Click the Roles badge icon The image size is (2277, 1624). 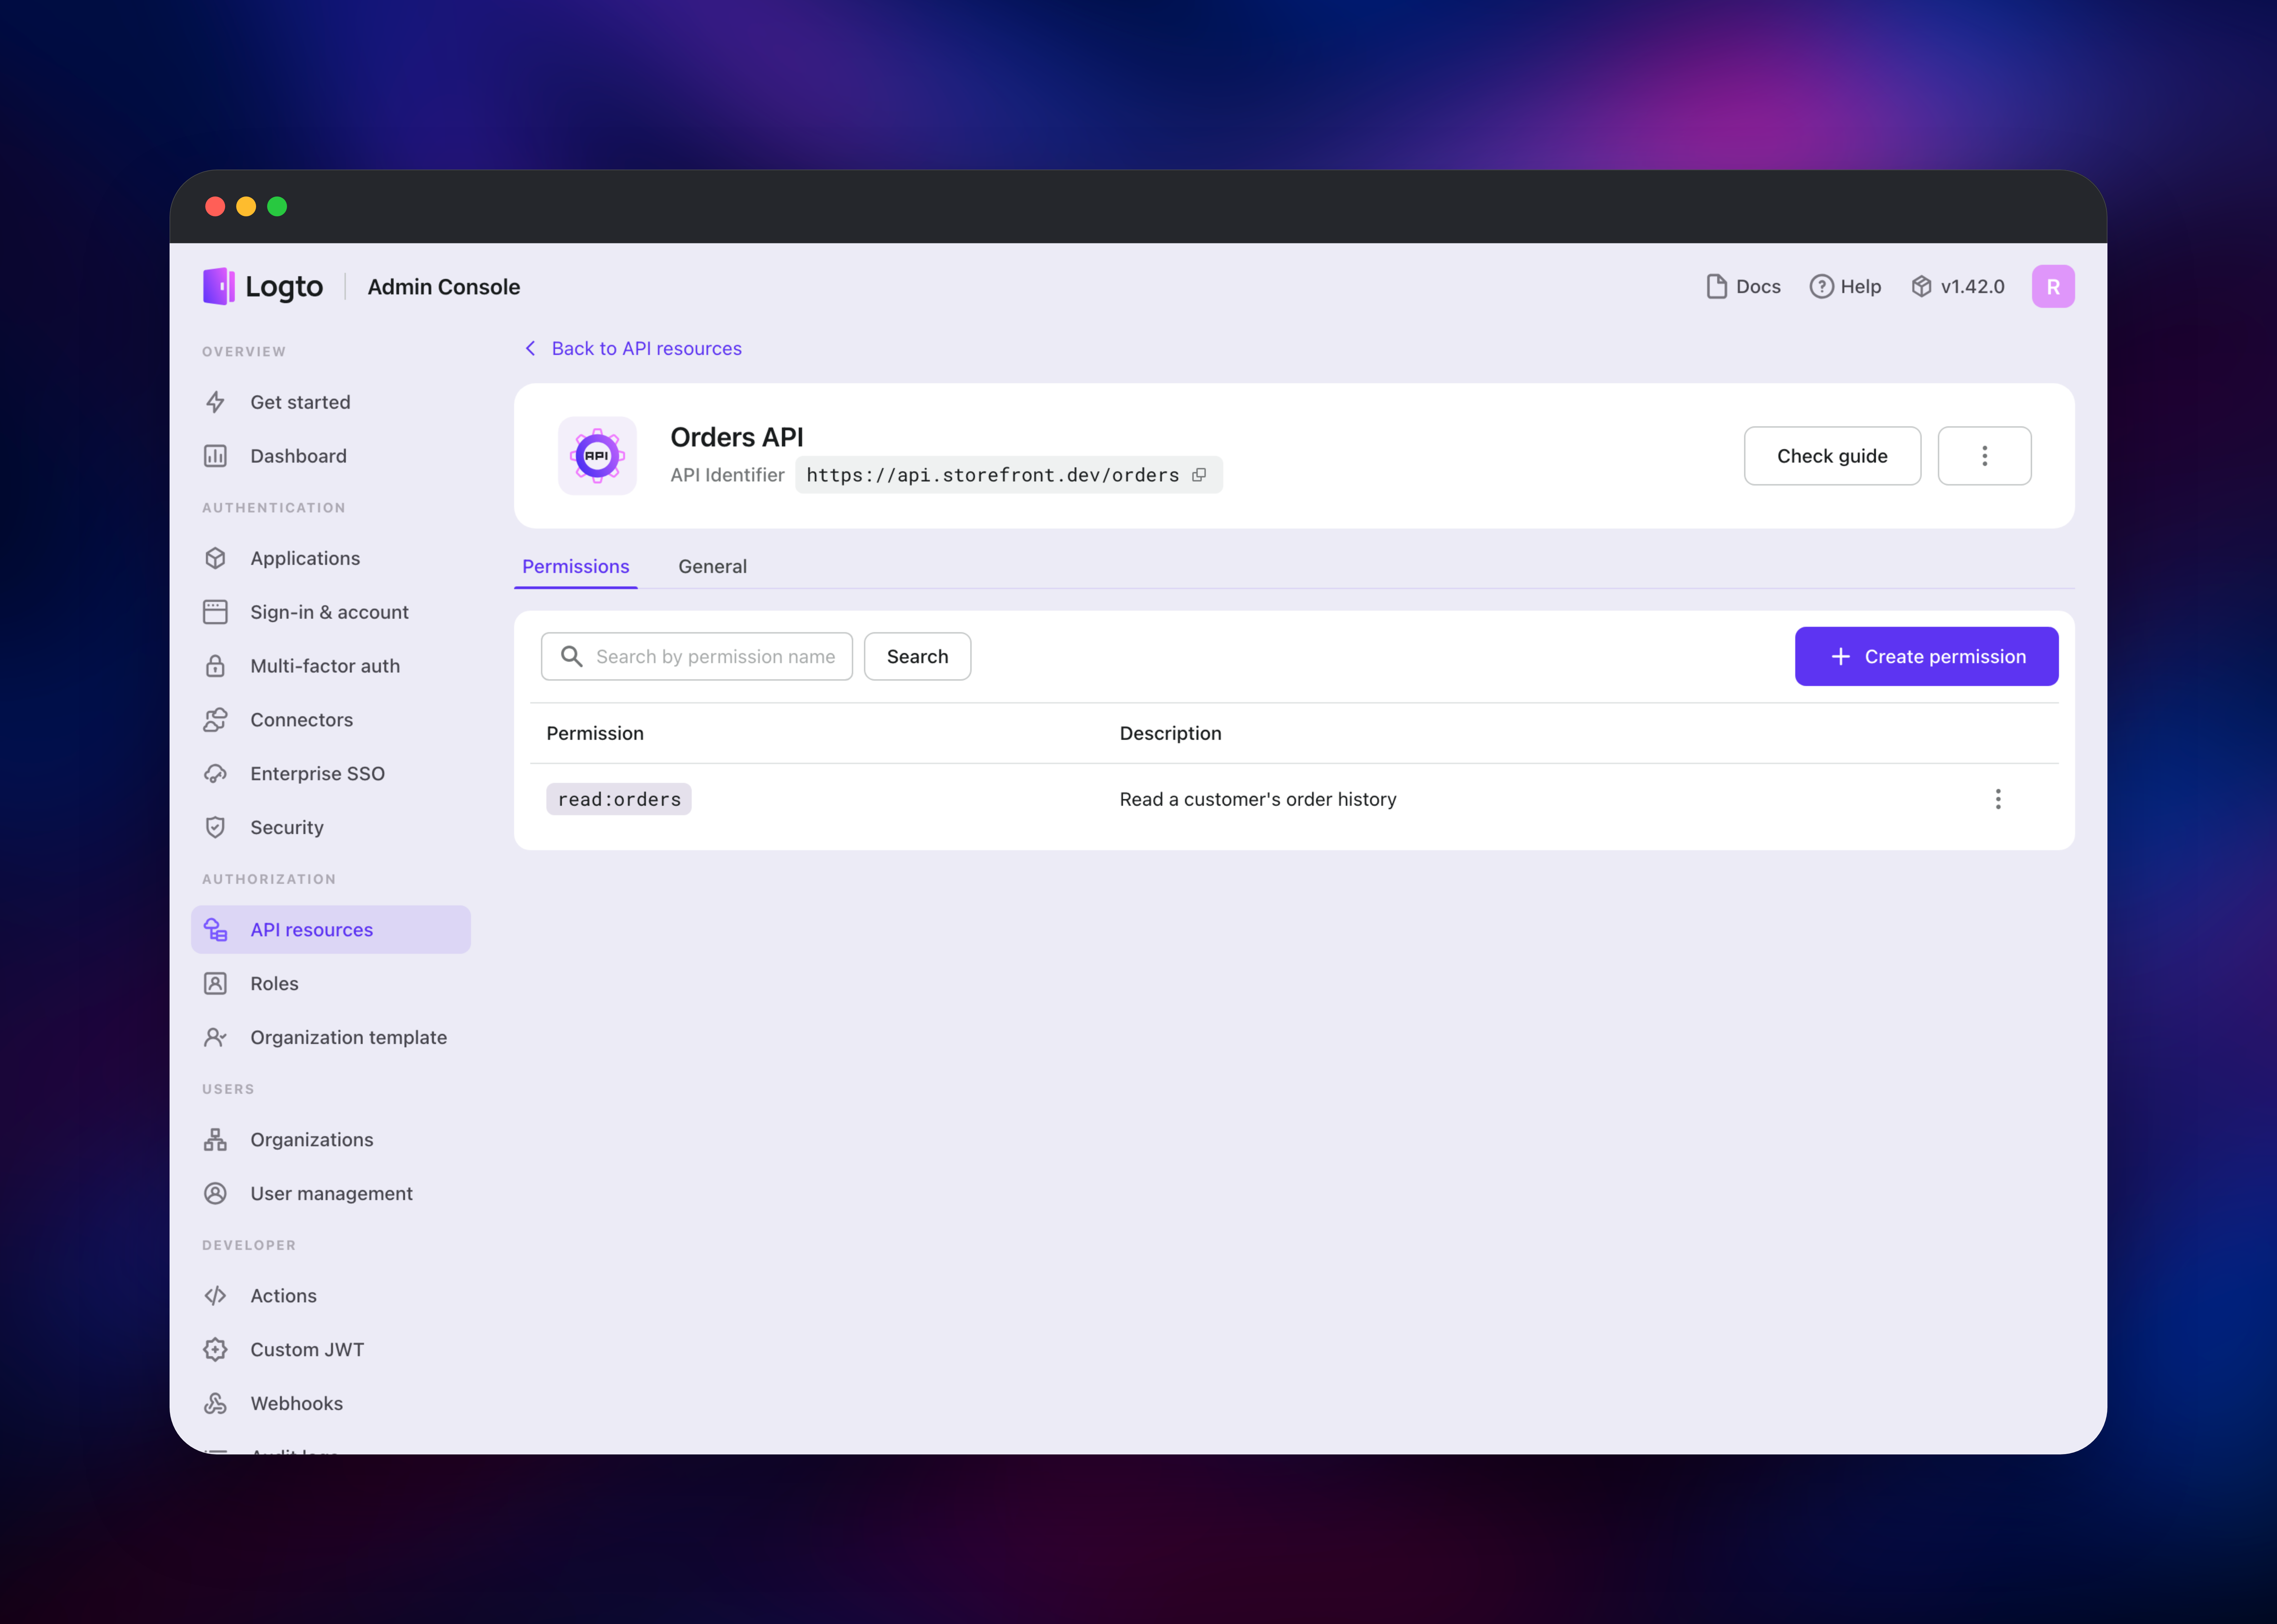(x=215, y=984)
